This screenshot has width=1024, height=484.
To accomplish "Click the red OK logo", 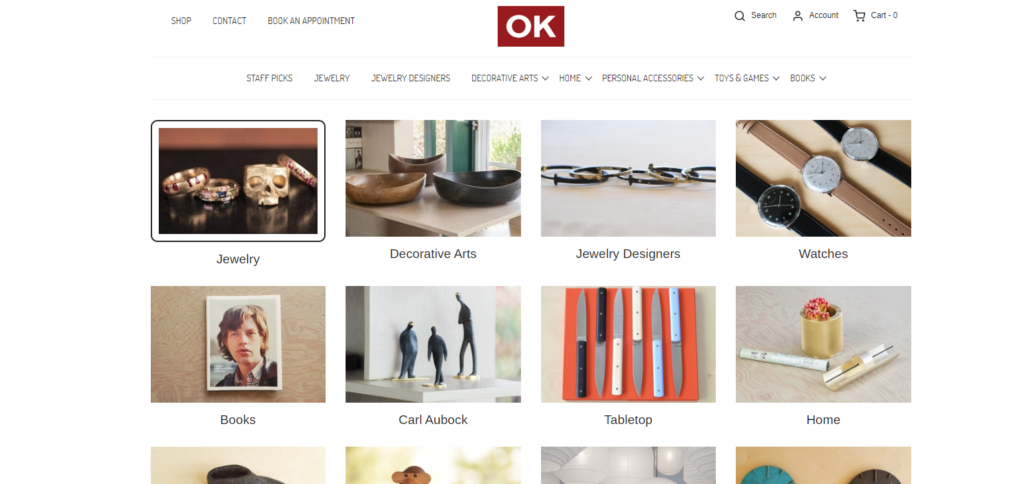I will click(x=531, y=26).
